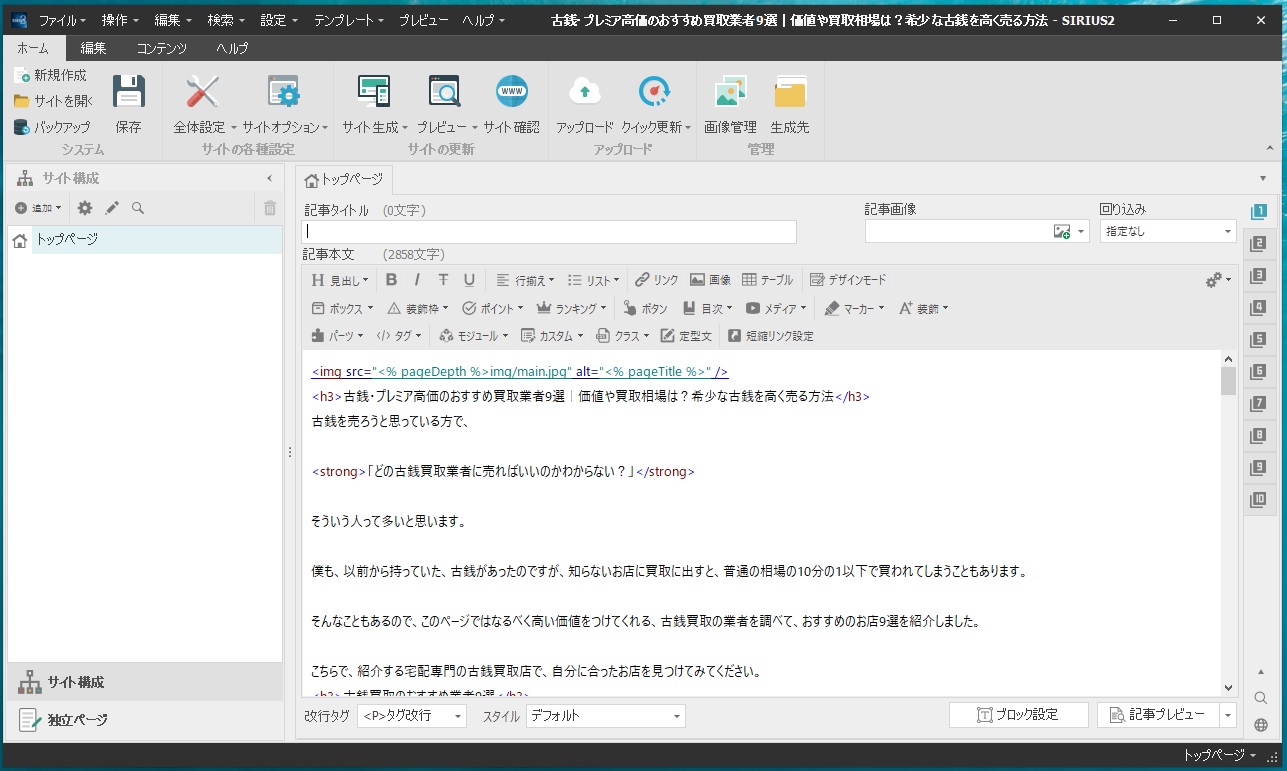Click the 記事タイトル input field
The image size is (1287, 771).
[x=550, y=231]
